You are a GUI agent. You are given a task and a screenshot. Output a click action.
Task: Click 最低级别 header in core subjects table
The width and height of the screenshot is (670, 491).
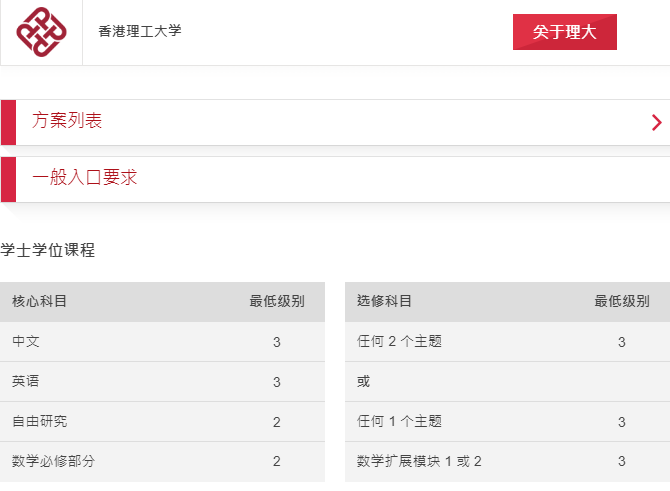click(x=277, y=301)
